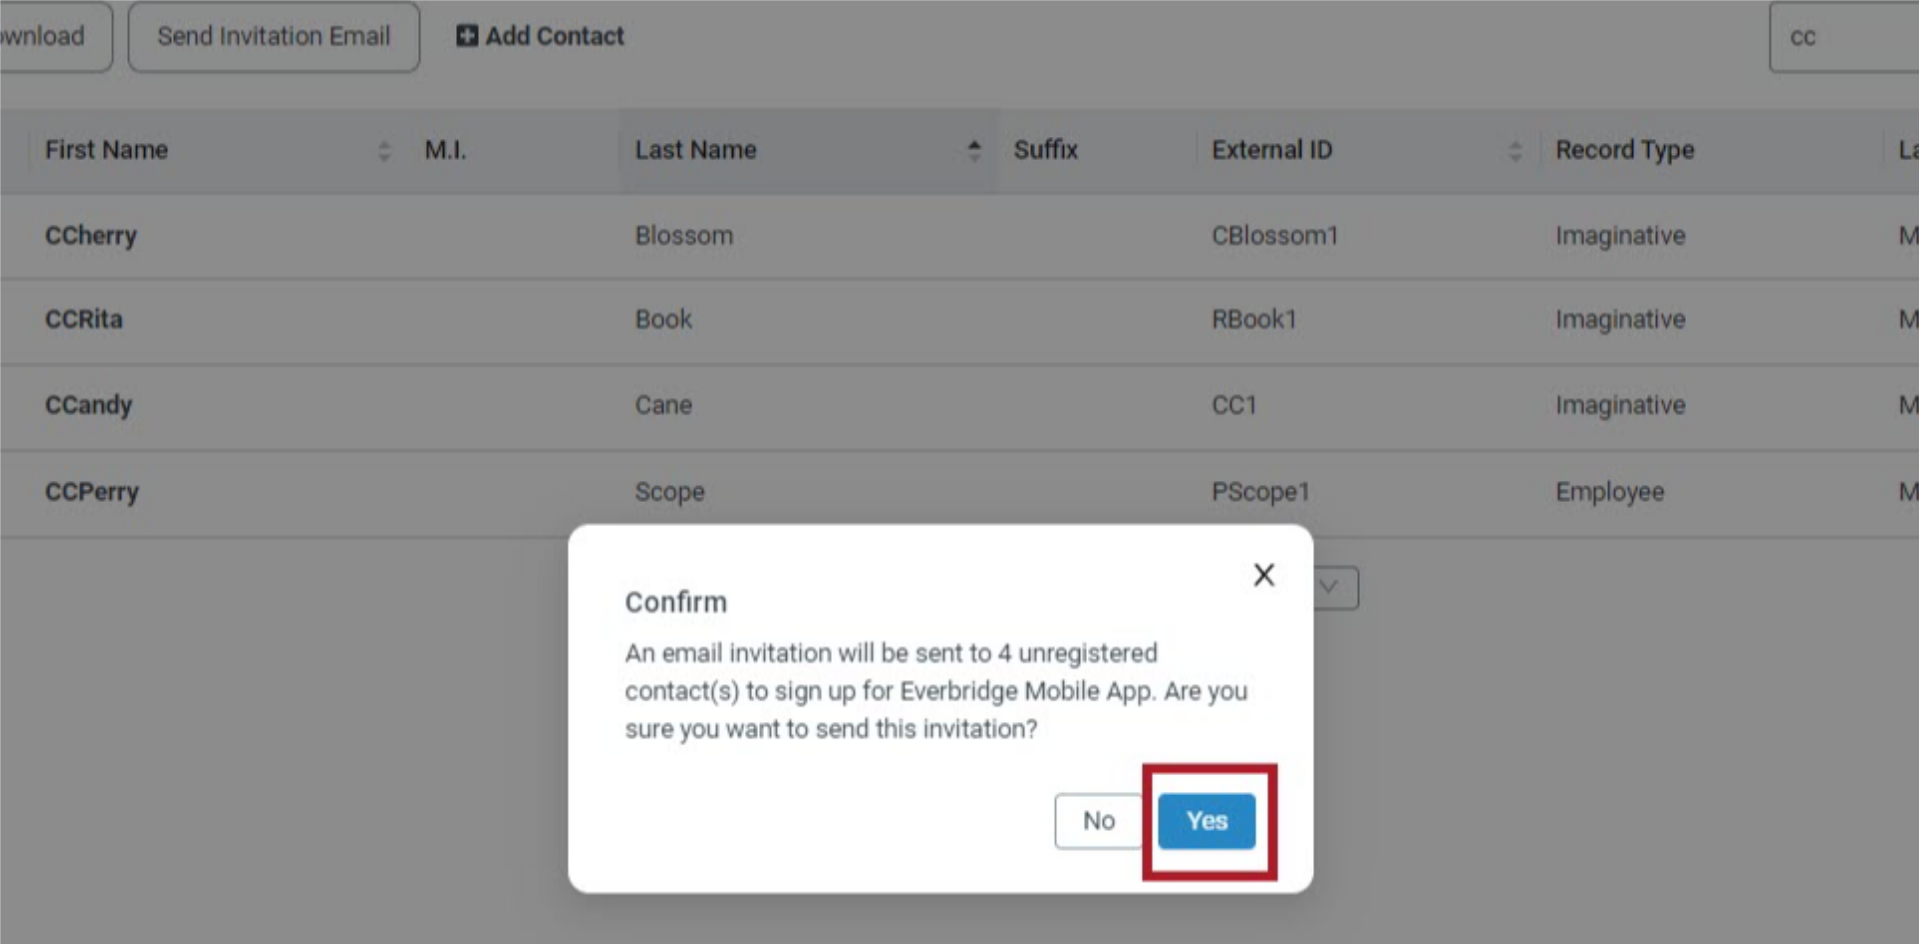Click the Download button
The height and width of the screenshot is (944, 1919).
click(x=40, y=36)
